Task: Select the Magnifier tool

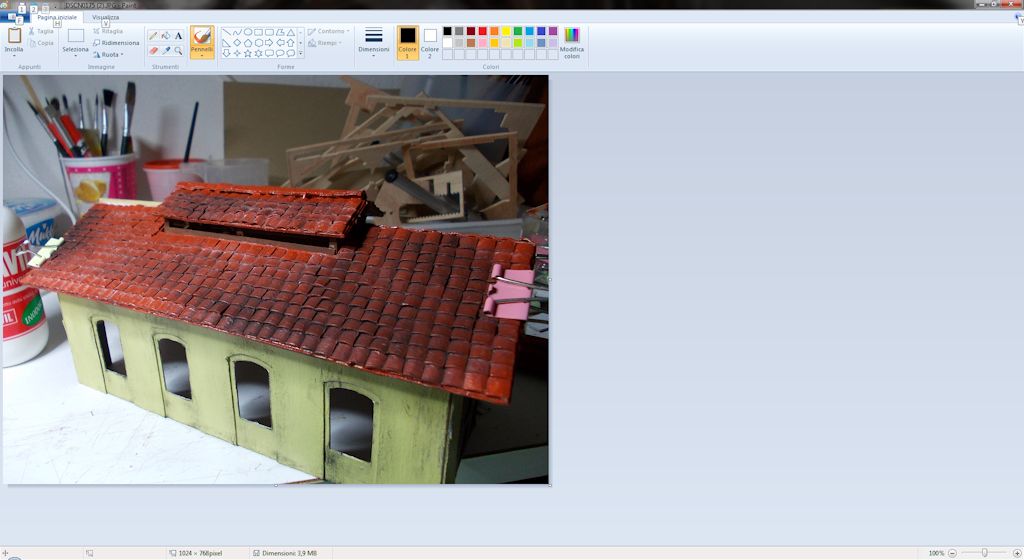Action: pyautogui.click(x=178, y=50)
